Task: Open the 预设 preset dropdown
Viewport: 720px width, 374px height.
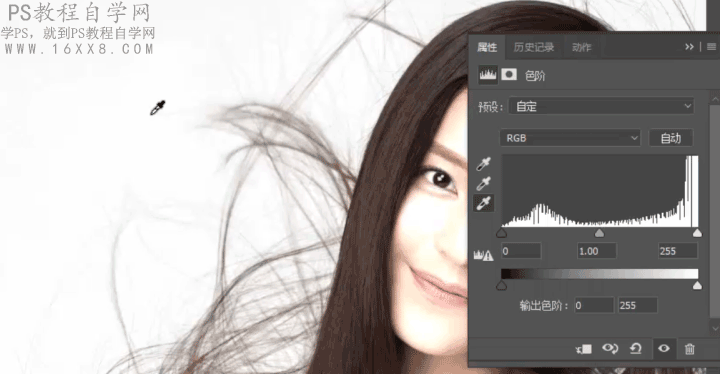Action: [x=602, y=107]
